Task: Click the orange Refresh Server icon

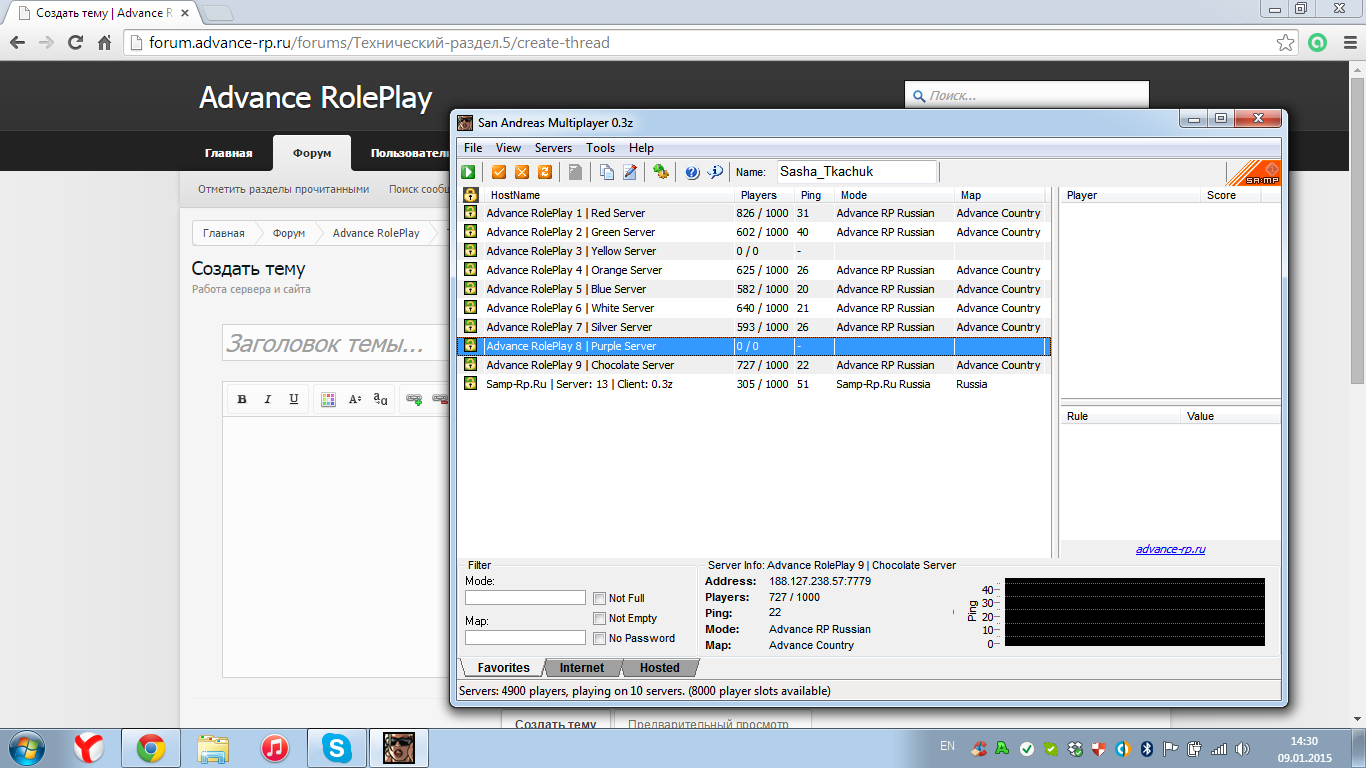Action: tap(545, 172)
